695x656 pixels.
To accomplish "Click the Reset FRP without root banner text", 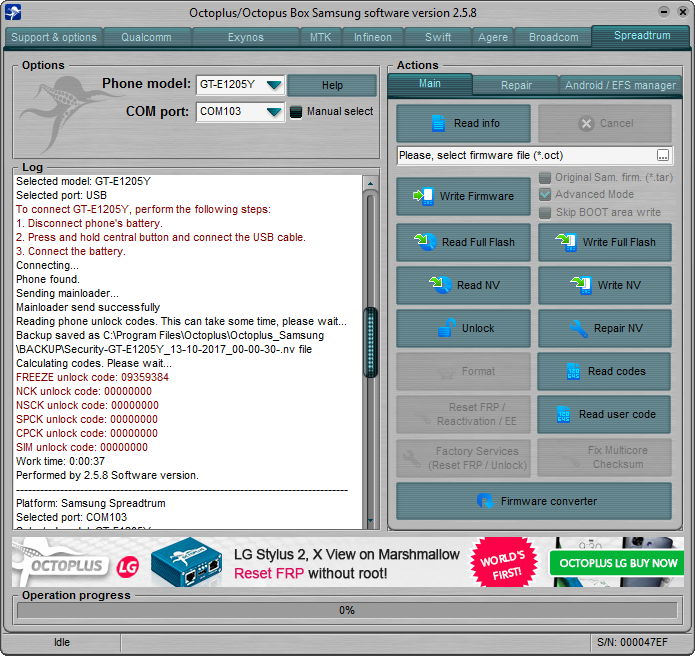I will 310,574.
